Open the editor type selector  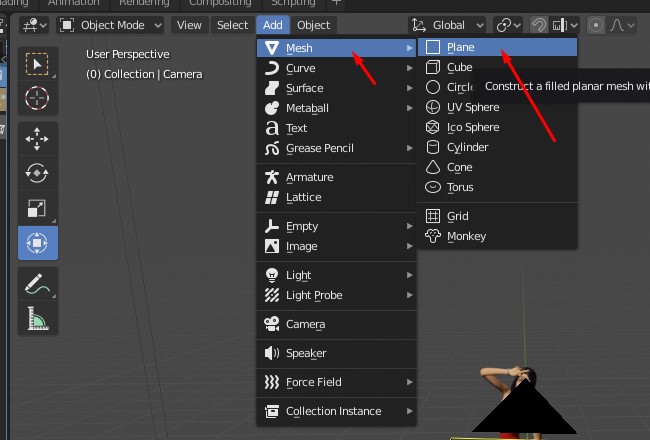click(34, 25)
